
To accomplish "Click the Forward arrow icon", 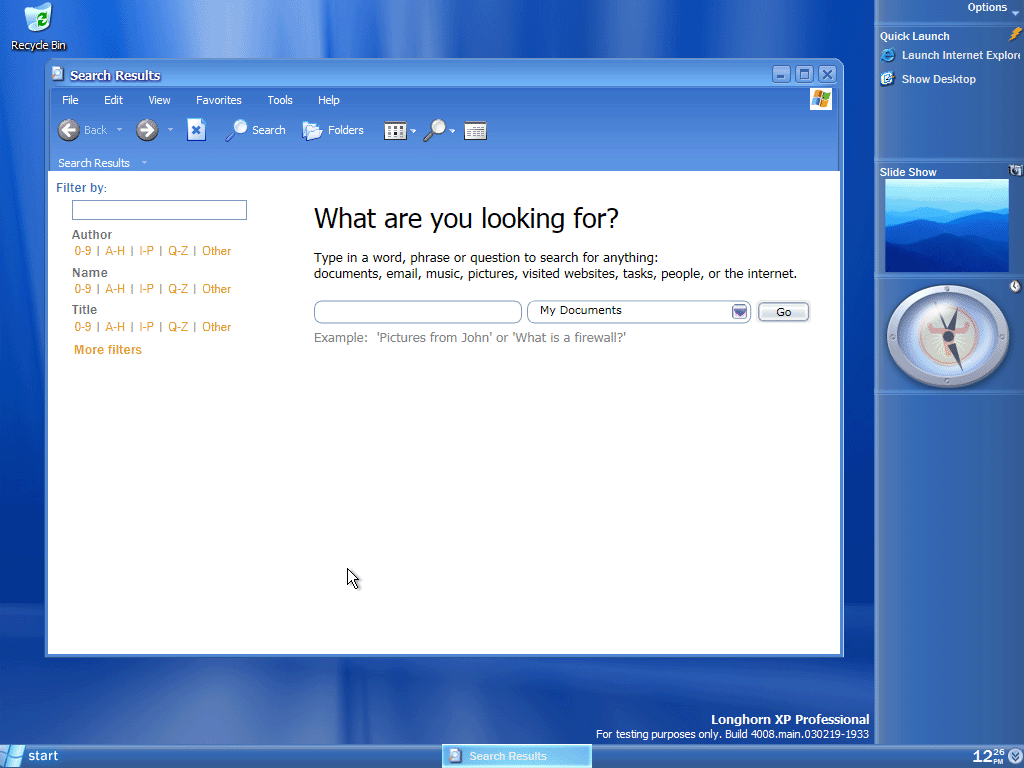I will click(147, 130).
